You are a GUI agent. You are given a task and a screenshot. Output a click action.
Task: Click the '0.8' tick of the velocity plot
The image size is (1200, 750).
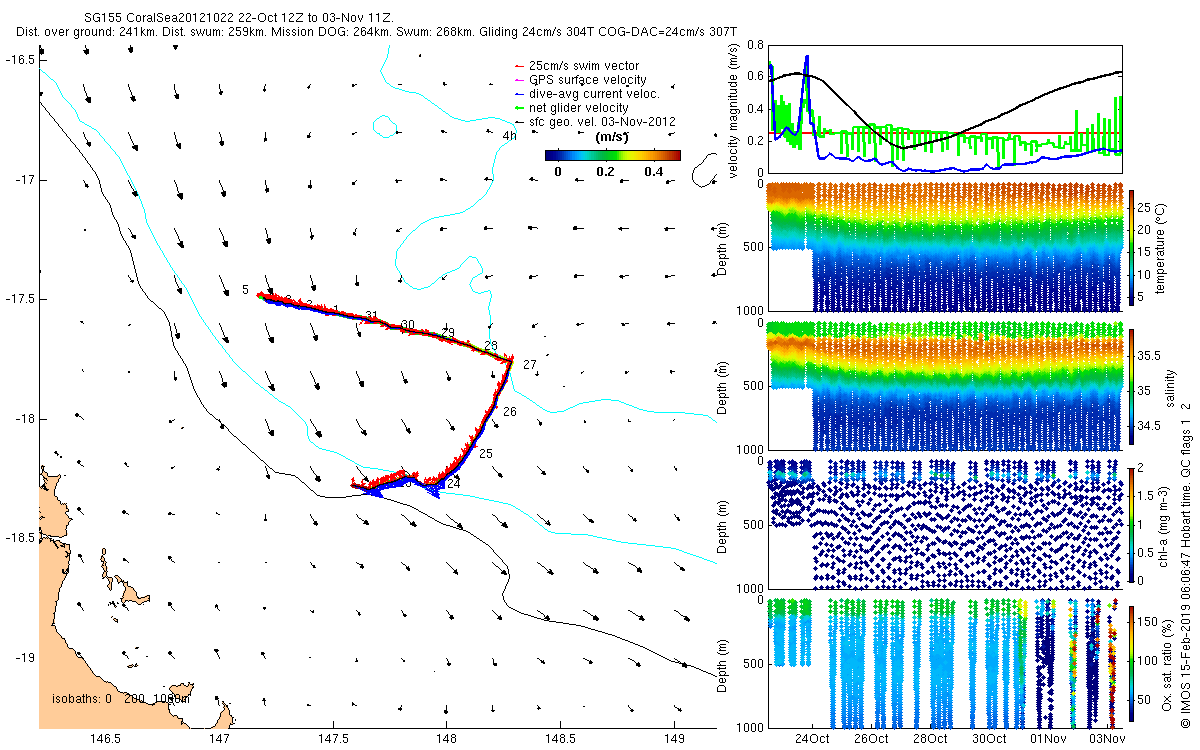754,45
